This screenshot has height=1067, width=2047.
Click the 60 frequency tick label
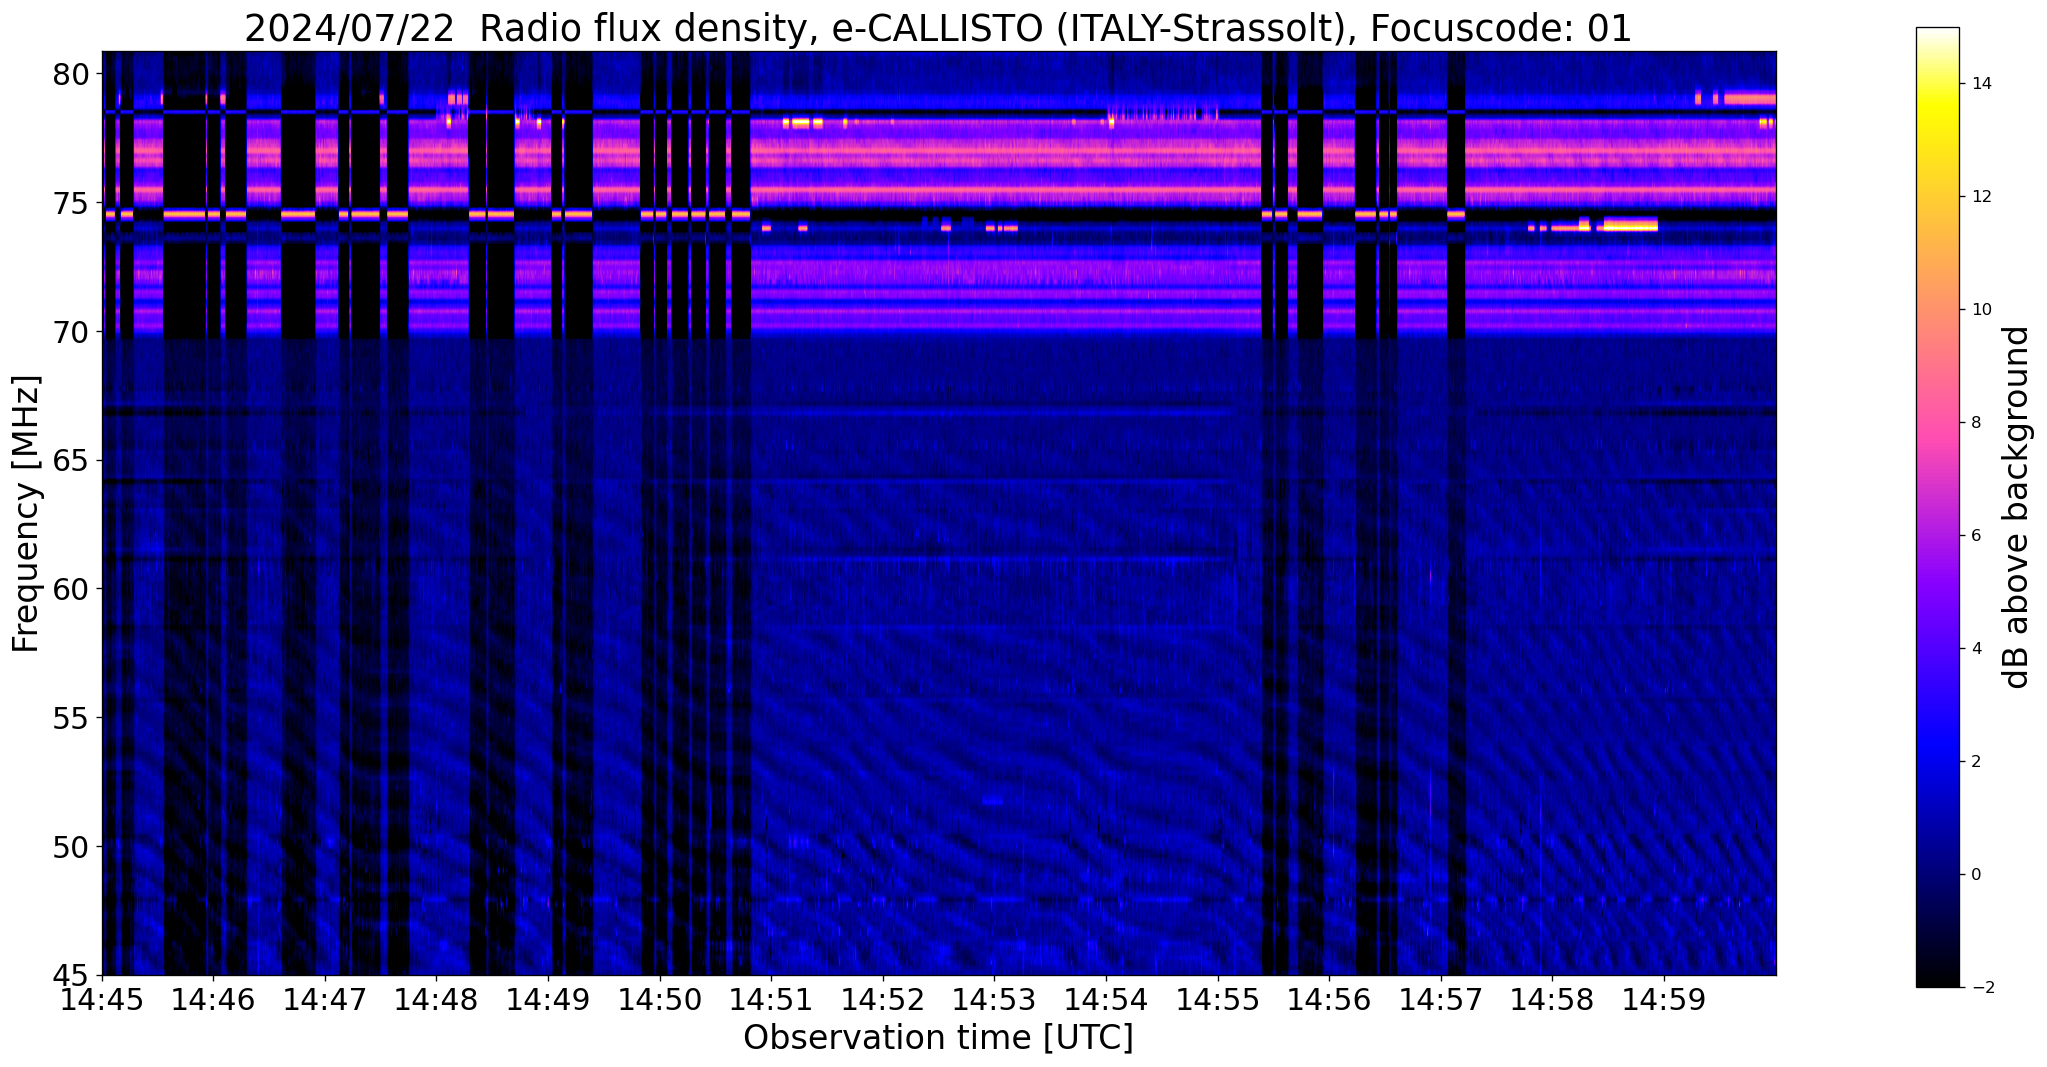point(71,590)
